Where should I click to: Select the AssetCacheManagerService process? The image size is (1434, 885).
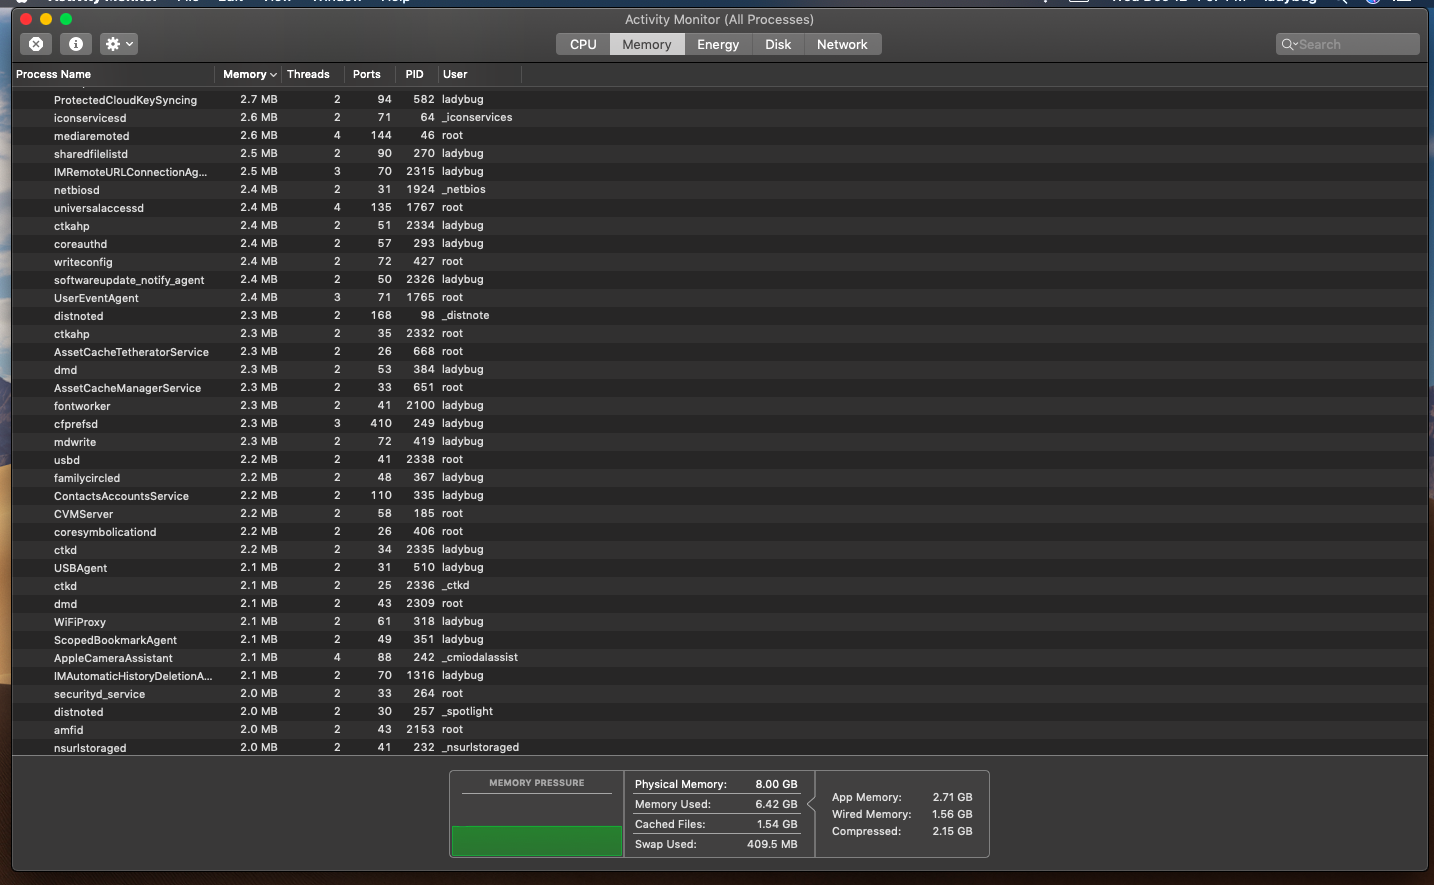tap(719, 388)
